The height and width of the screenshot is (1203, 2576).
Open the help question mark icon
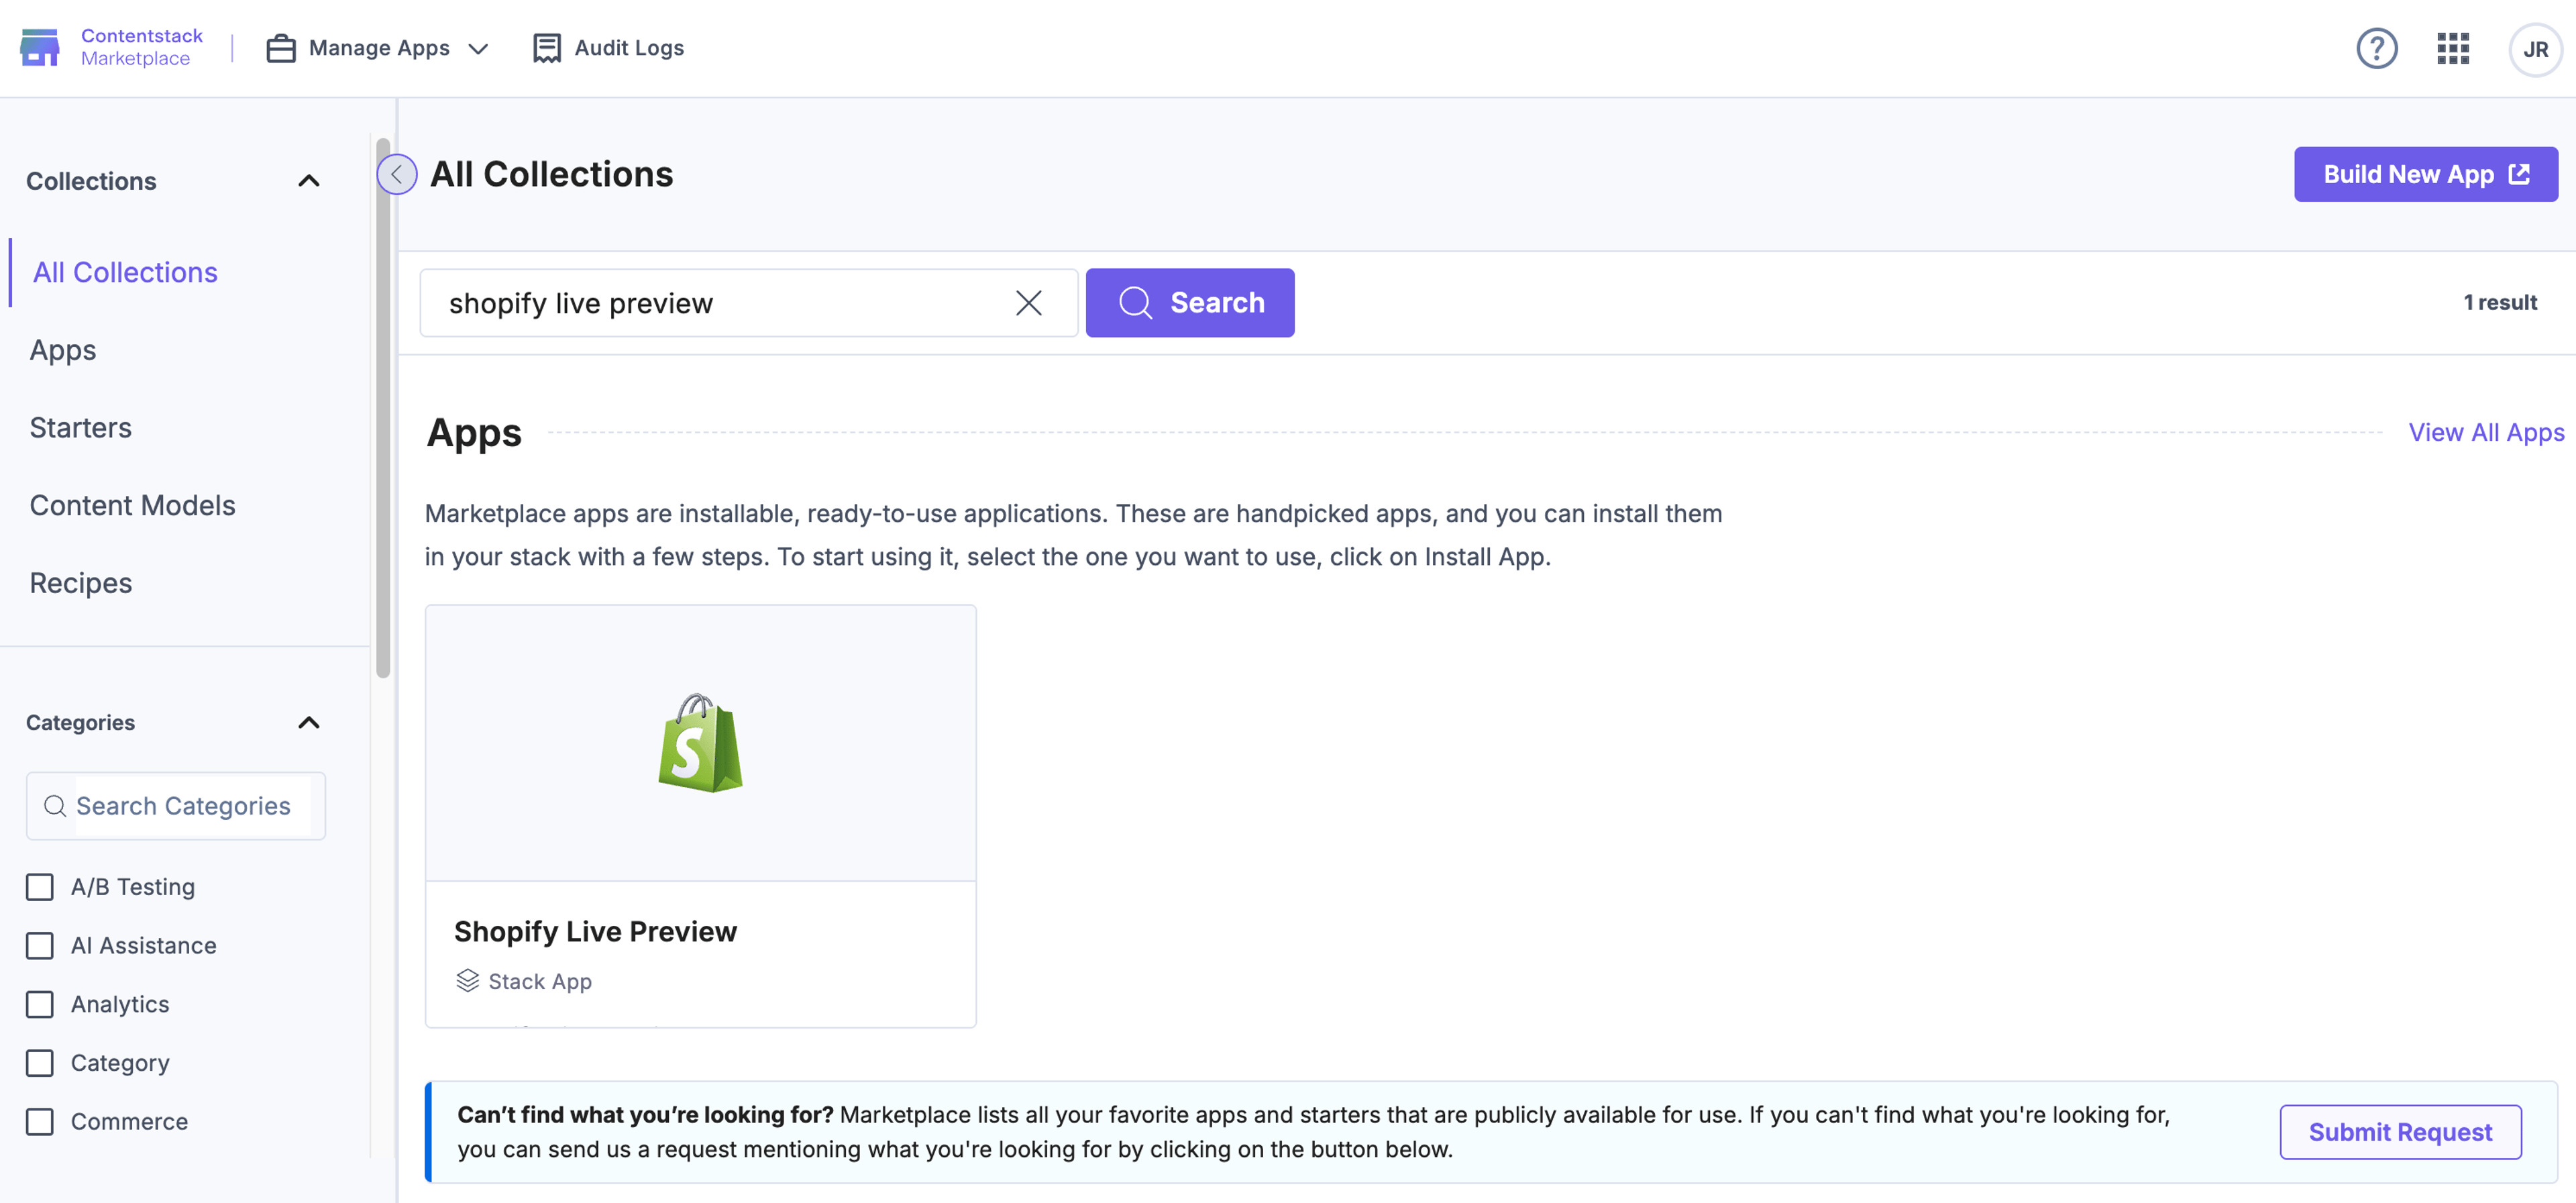click(x=2377, y=48)
